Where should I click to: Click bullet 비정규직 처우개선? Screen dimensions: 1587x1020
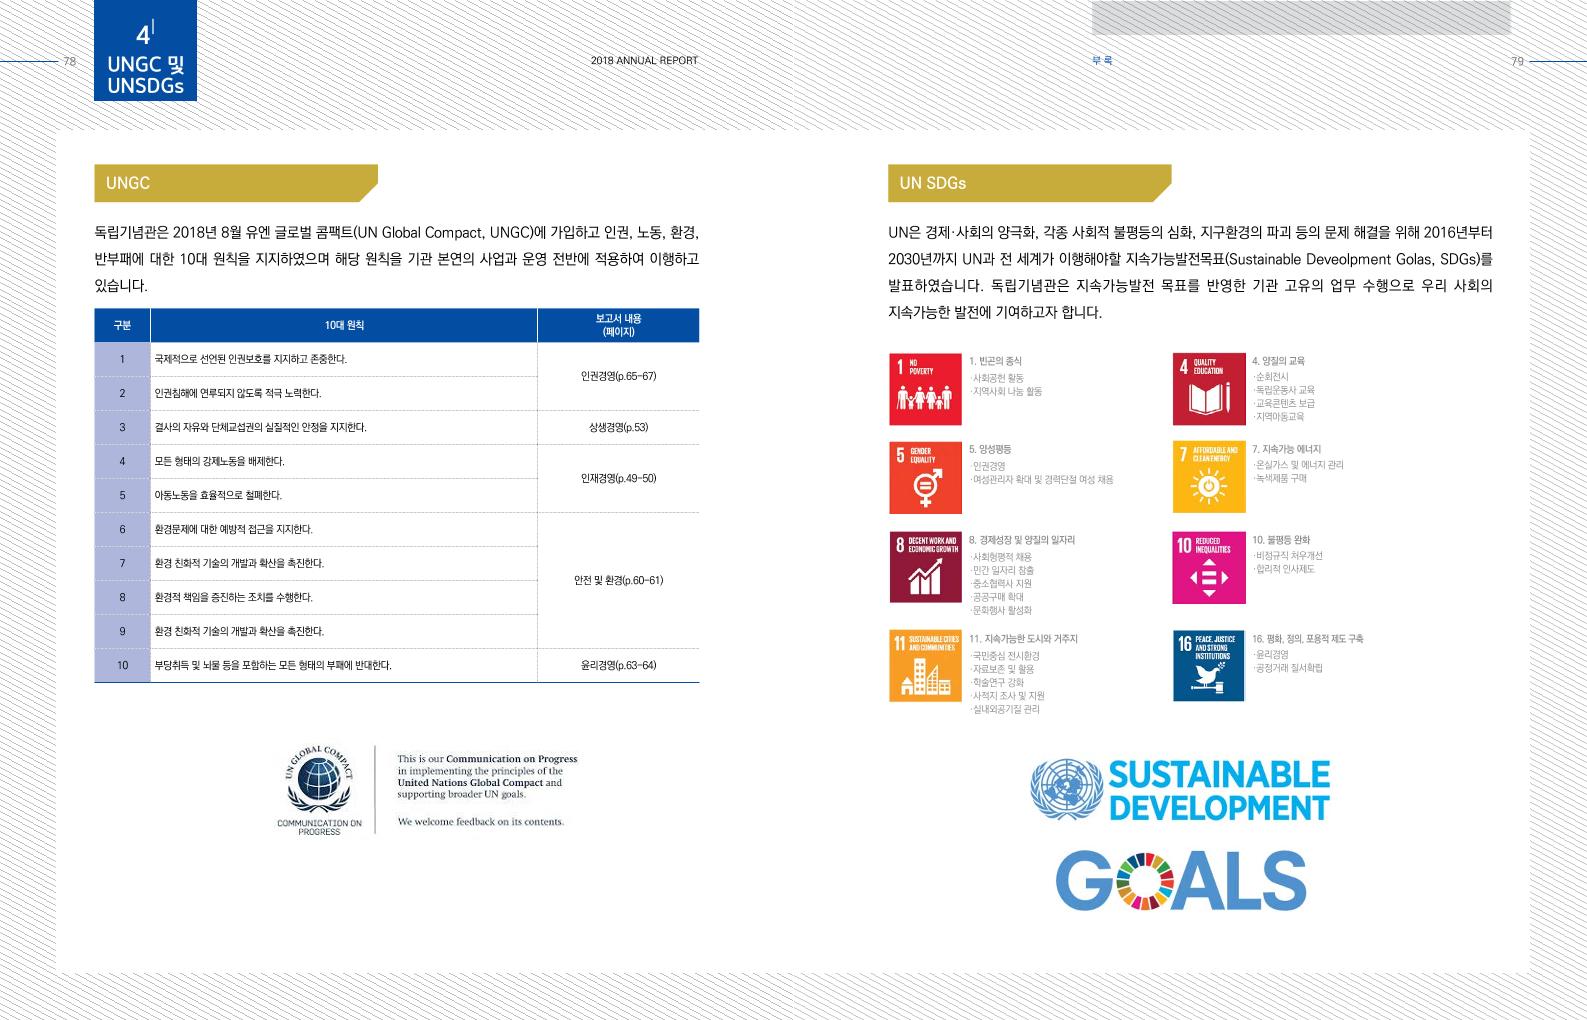coord(1287,555)
